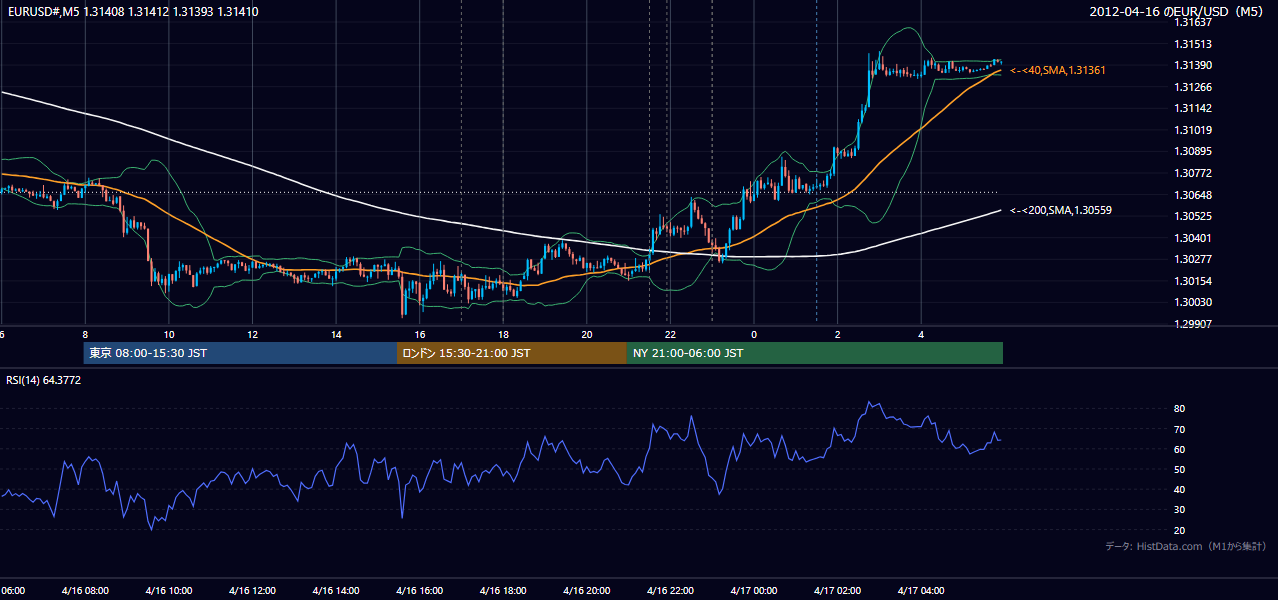Image resolution: width=1278 pixels, height=600 pixels.
Task: Click the '4/16 20:00' bottom time label
Action: [587, 590]
